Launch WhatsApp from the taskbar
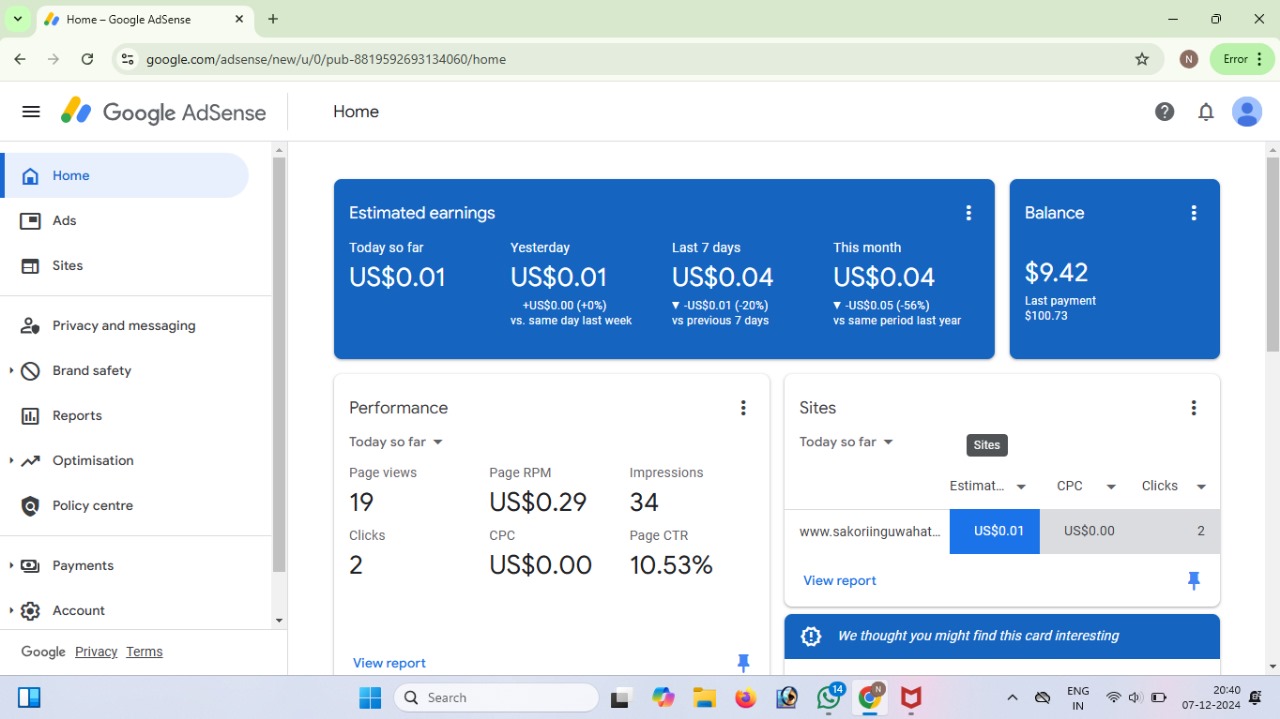The height and width of the screenshot is (719, 1280). point(829,697)
